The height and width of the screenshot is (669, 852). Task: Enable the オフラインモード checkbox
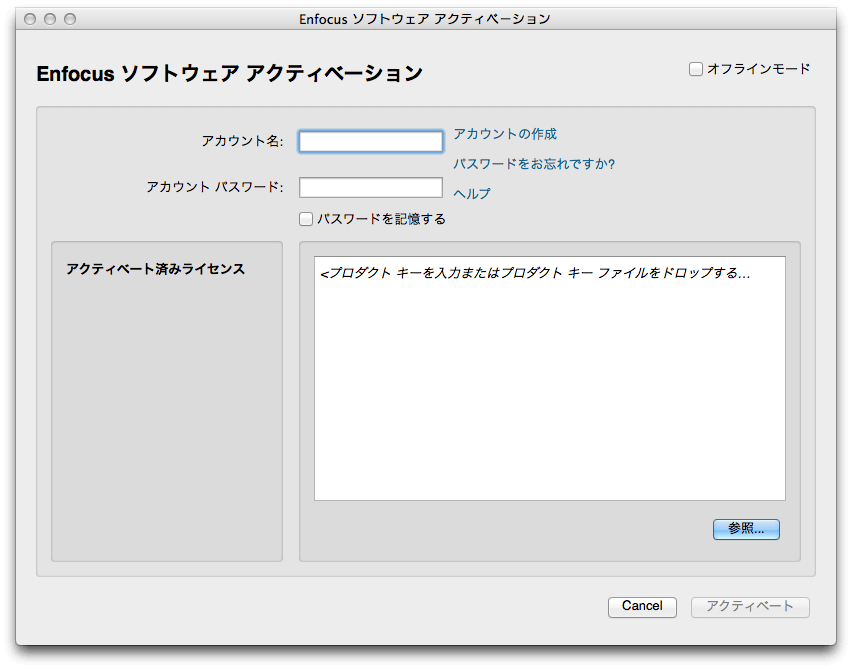pyautogui.click(x=696, y=69)
